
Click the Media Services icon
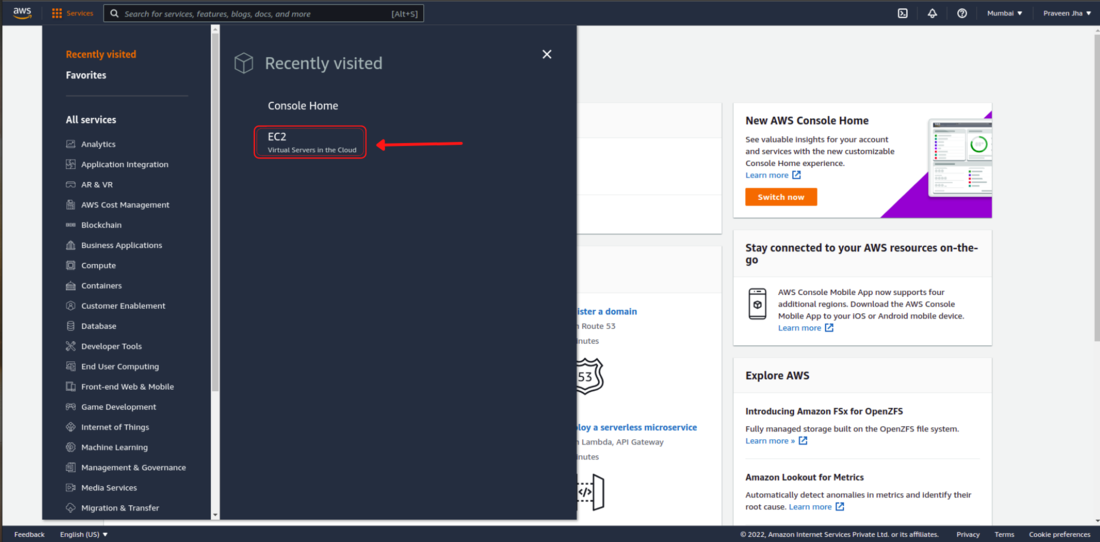[x=70, y=488]
